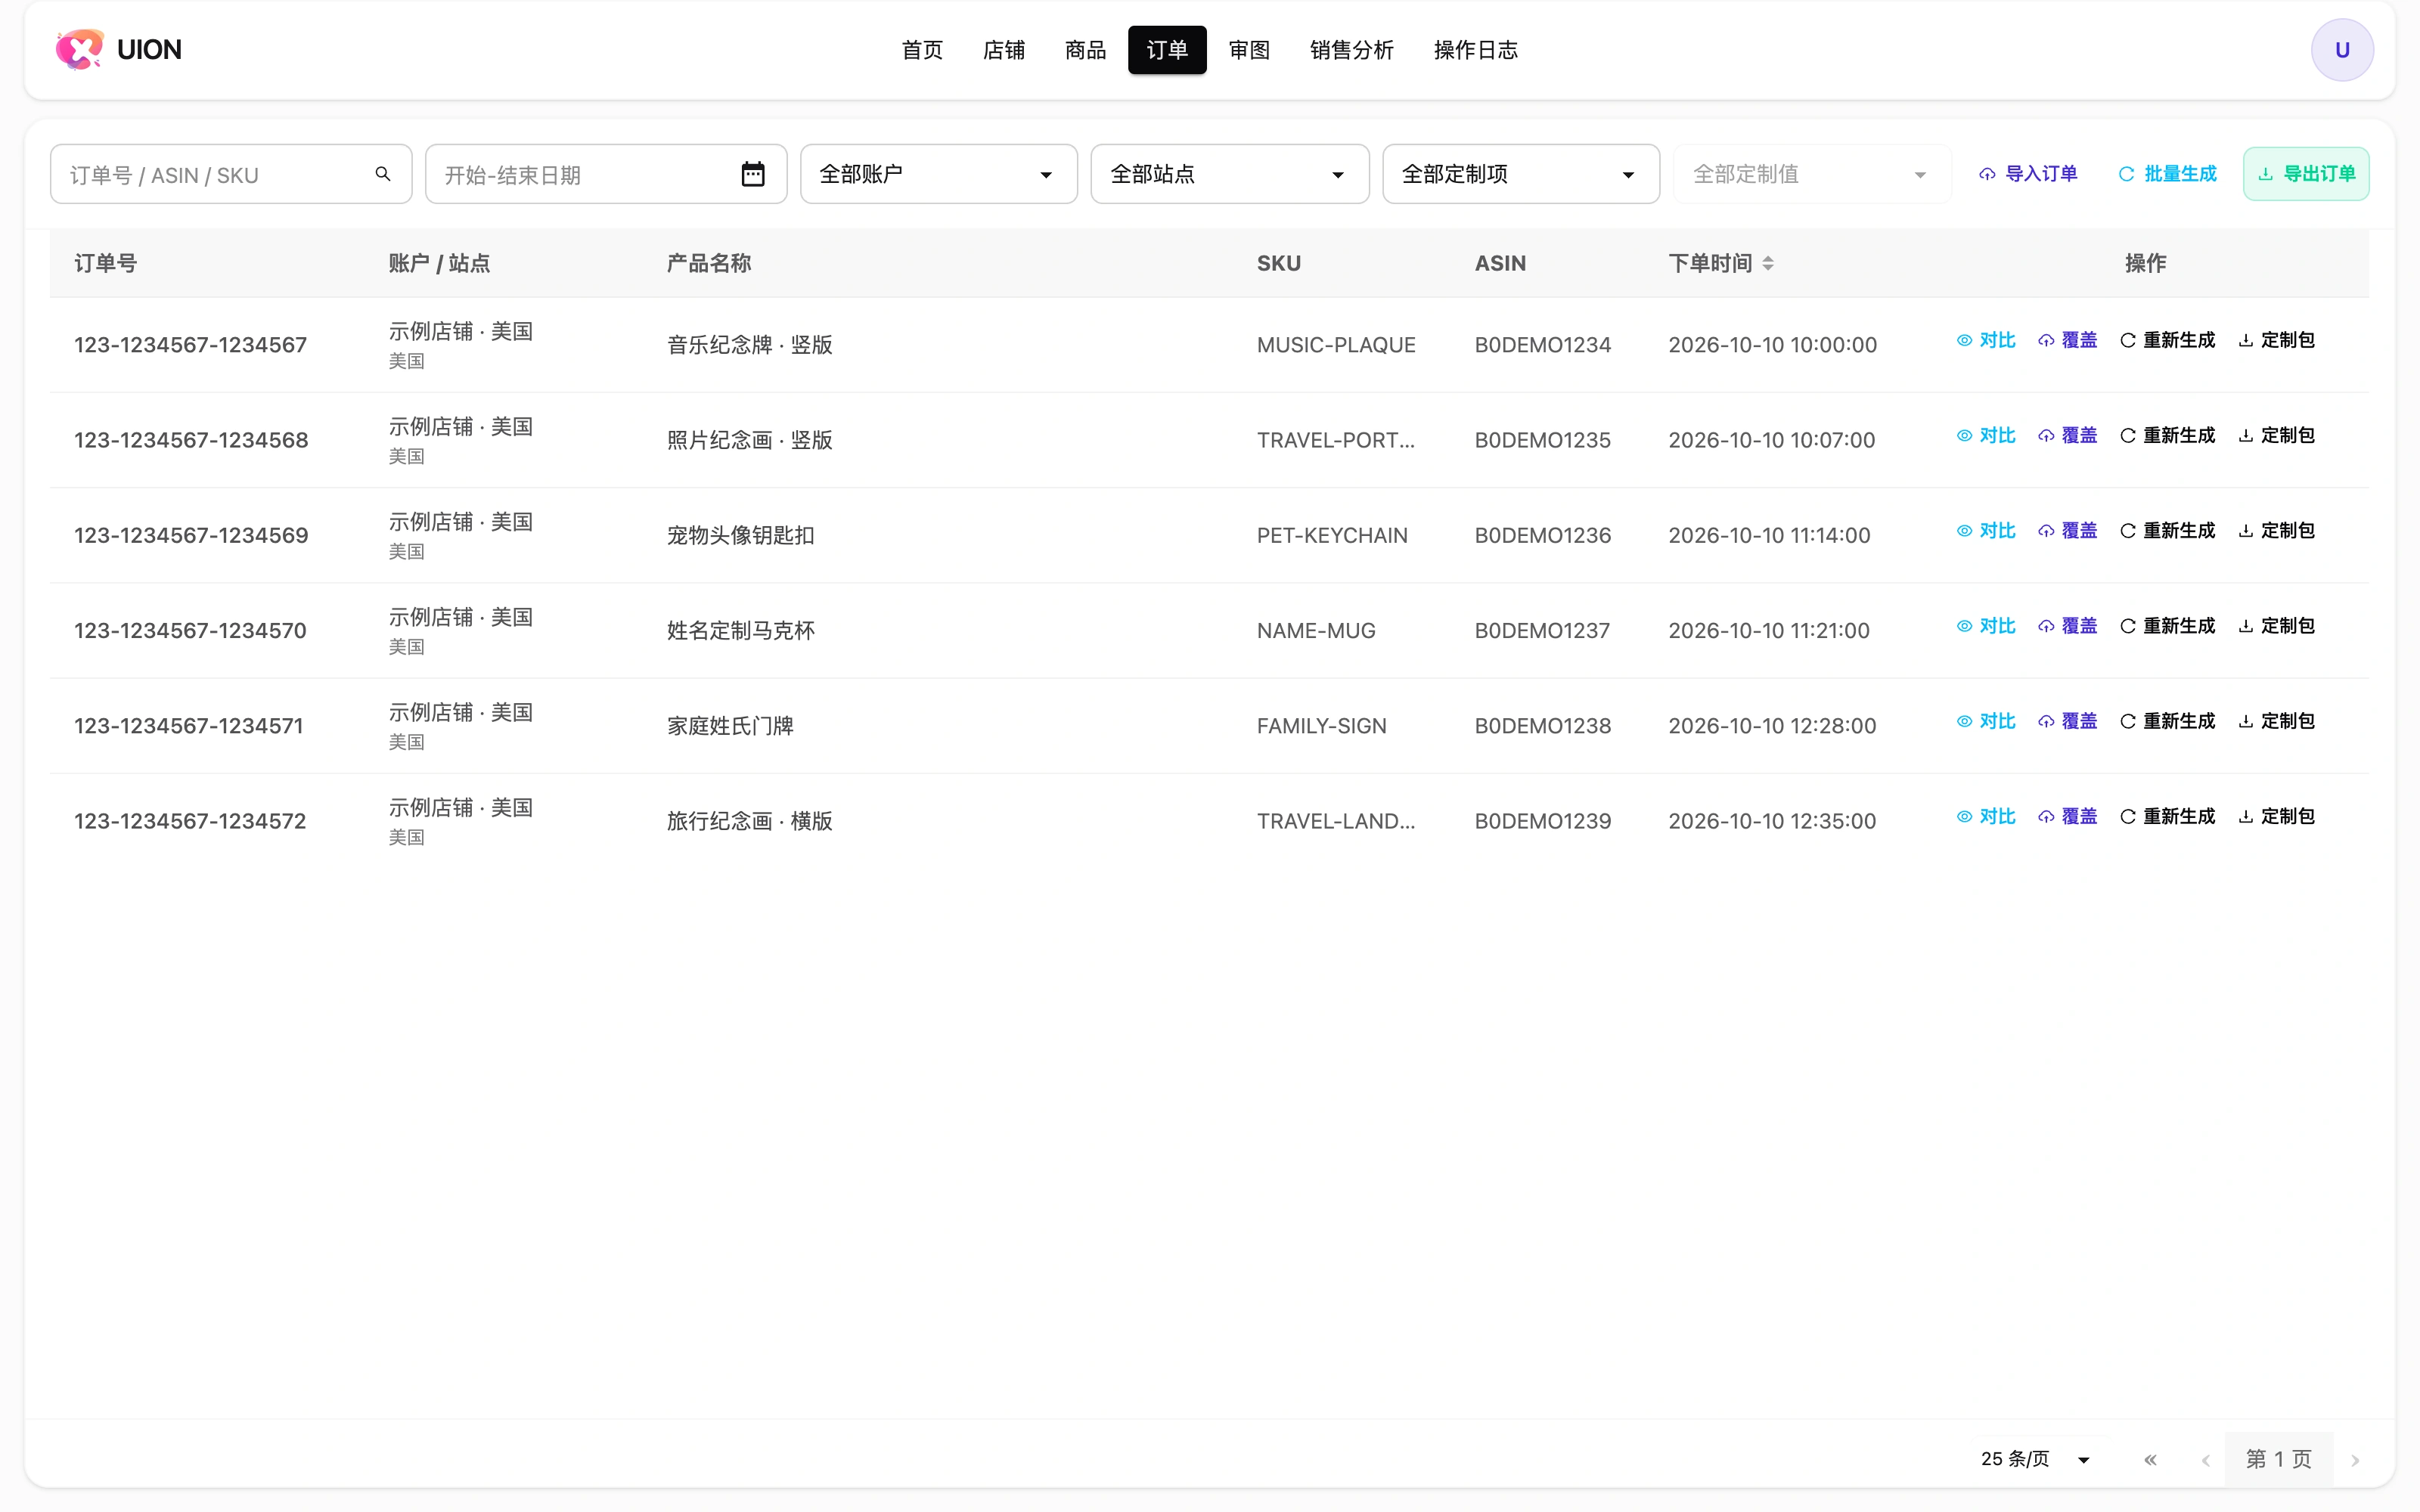The height and width of the screenshot is (1512, 2420).
Task: Click 重新生成 for order 1234571
Action: [2167, 721]
